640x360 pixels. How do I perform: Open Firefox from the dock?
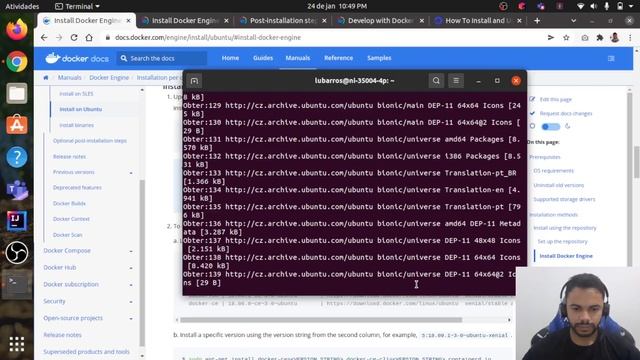click(17, 30)
